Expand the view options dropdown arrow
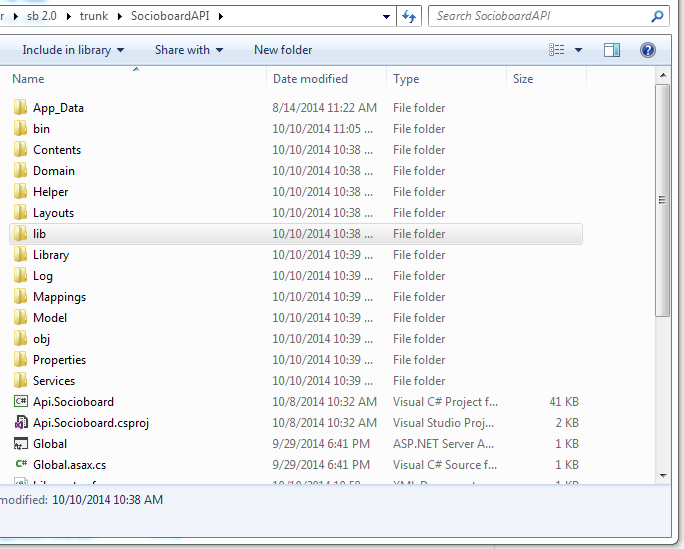Image resolution: width=684 pixels, height=549 pixels. [x=578, y=50]
